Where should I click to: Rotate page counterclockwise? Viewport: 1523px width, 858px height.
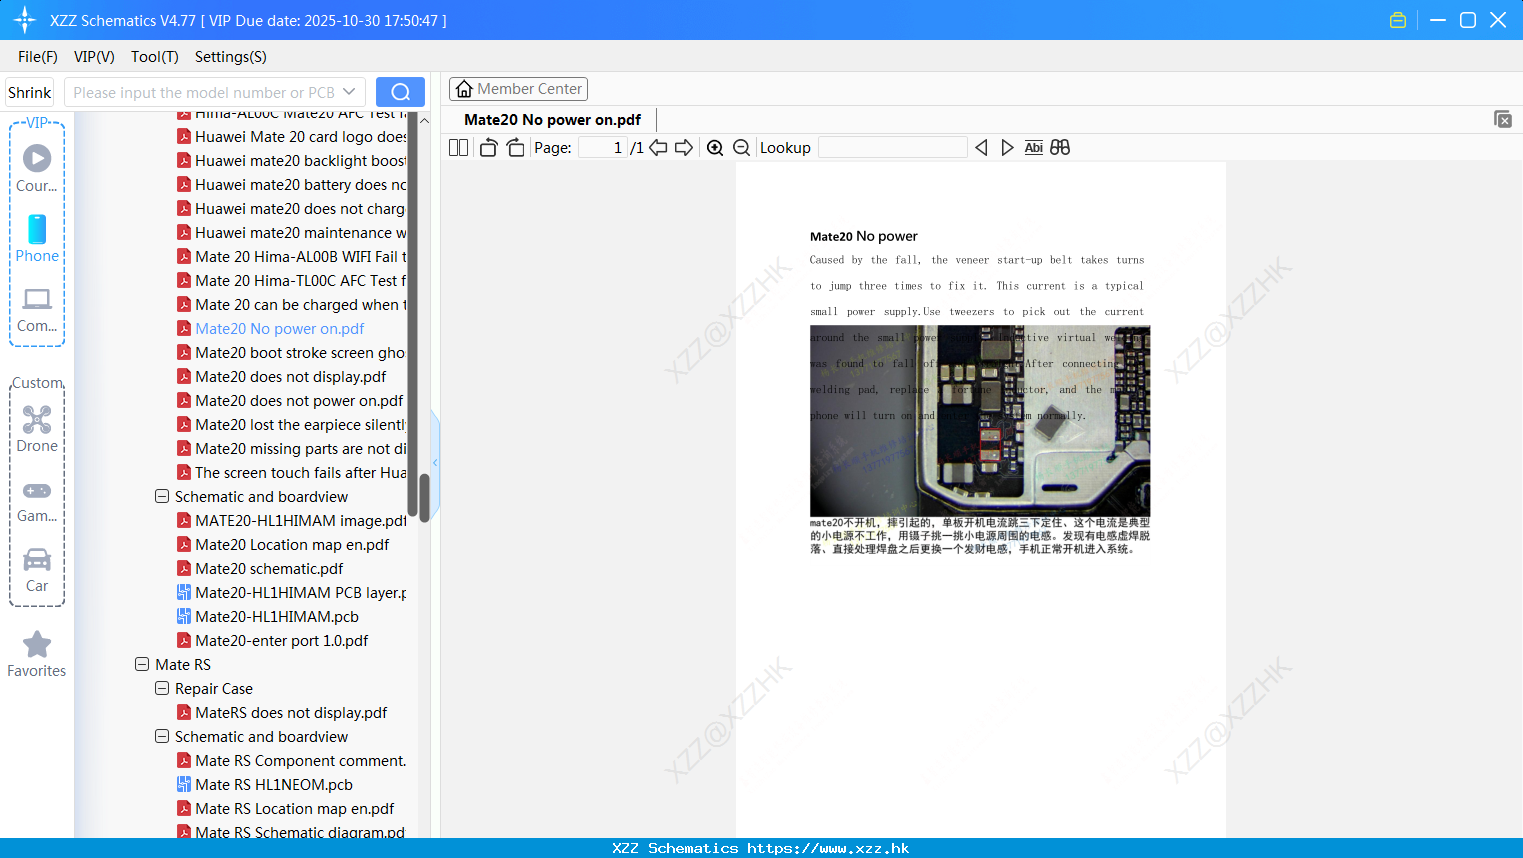pyautogui.click(x=488, y=148)
